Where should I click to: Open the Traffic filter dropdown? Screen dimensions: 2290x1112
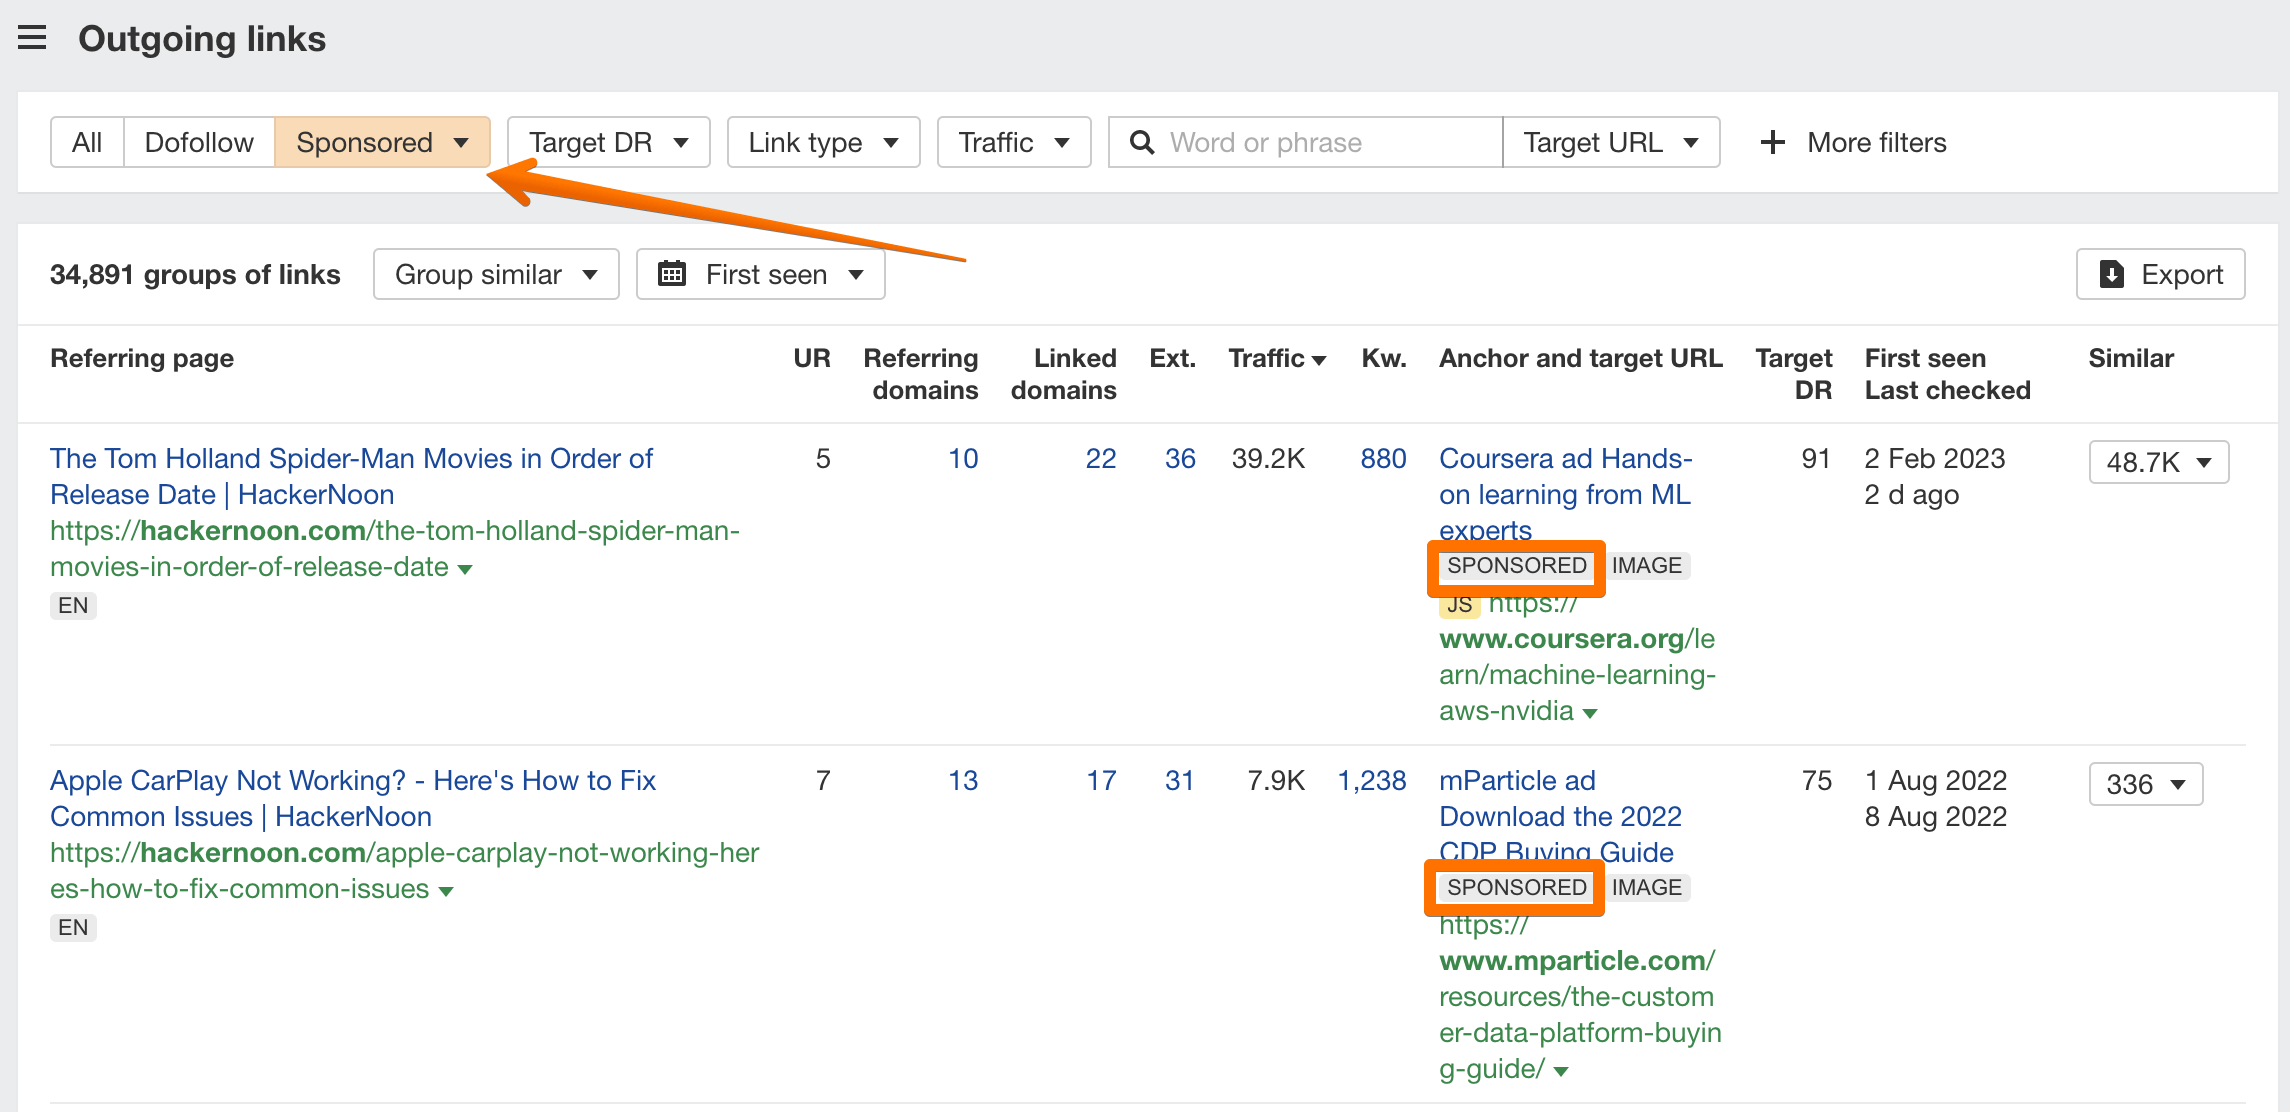1012,142
